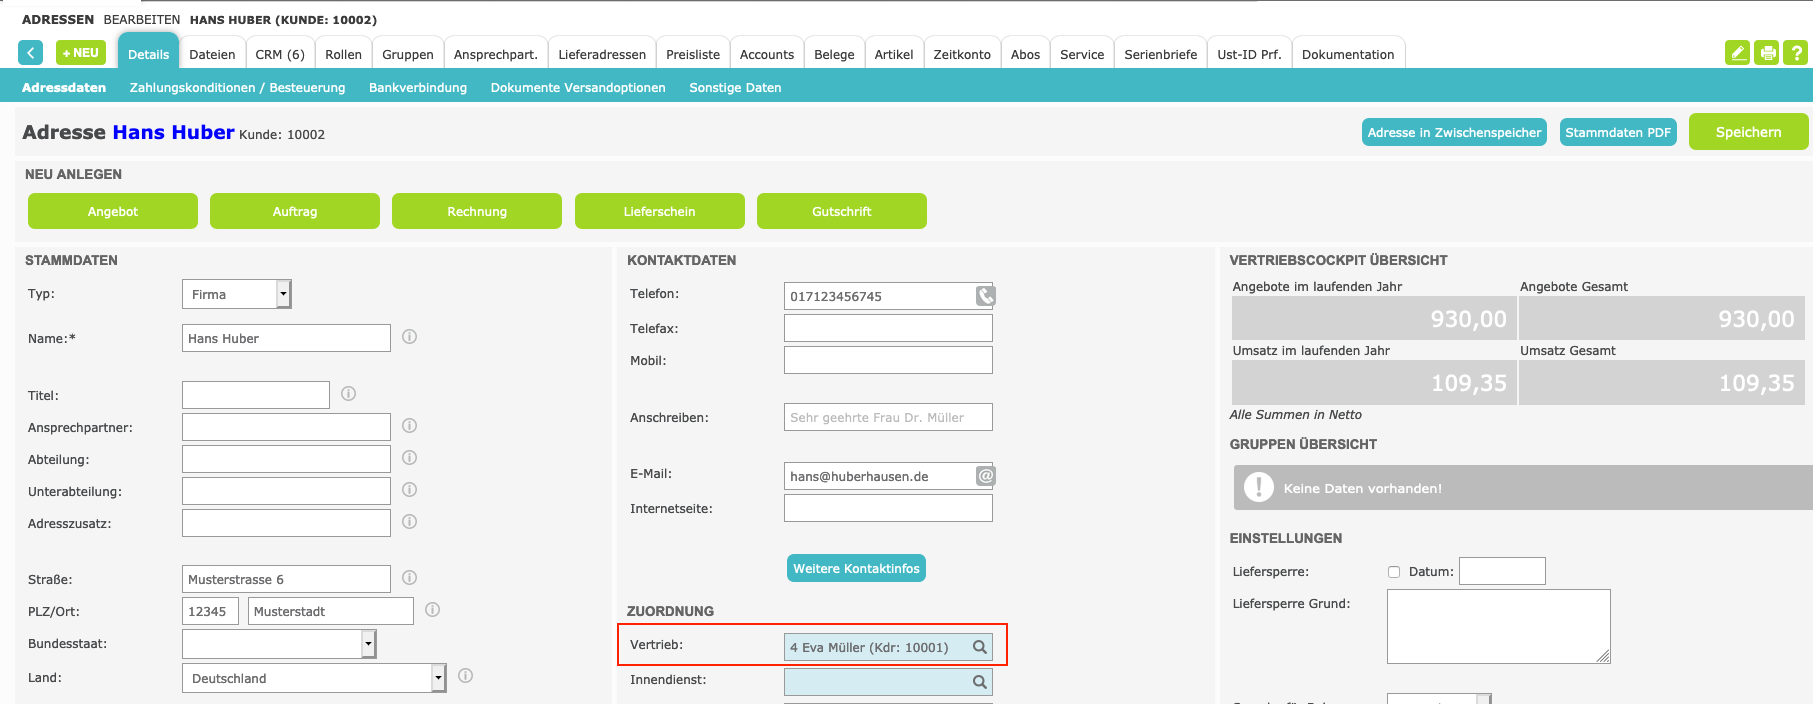The width and height of the screenshot is (1813, 704).
Task: Click the back arrow icon
Action: pos(30,53)
